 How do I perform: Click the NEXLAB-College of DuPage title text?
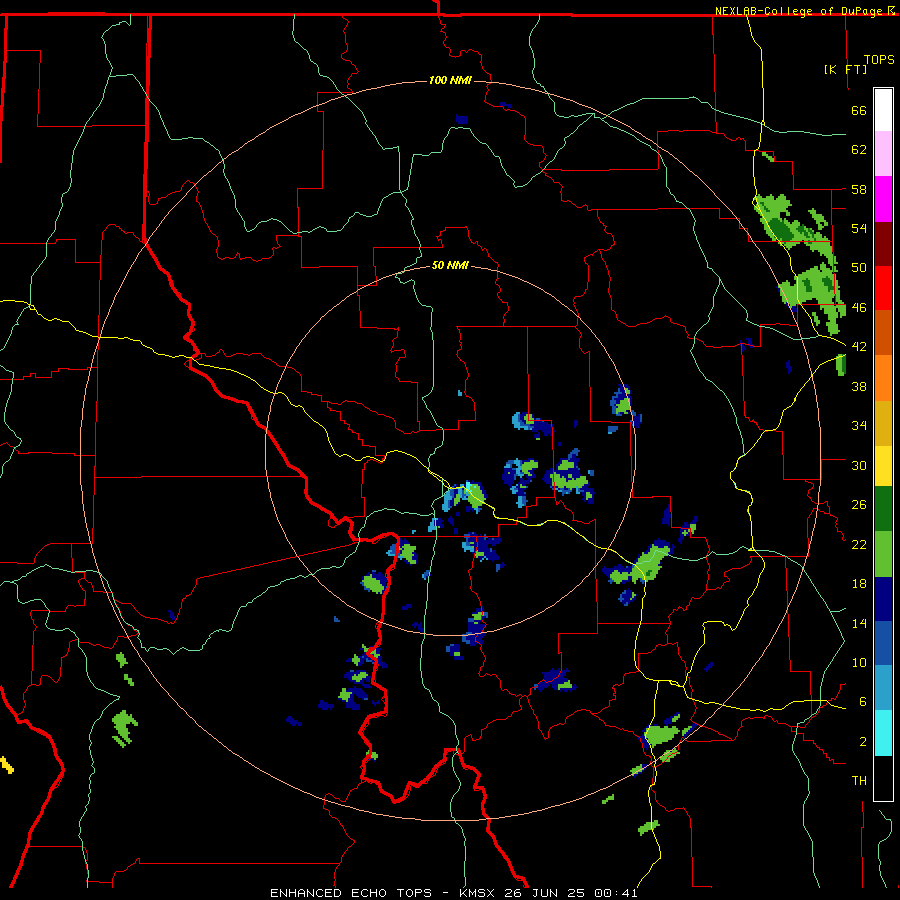(x=800, y=11)
